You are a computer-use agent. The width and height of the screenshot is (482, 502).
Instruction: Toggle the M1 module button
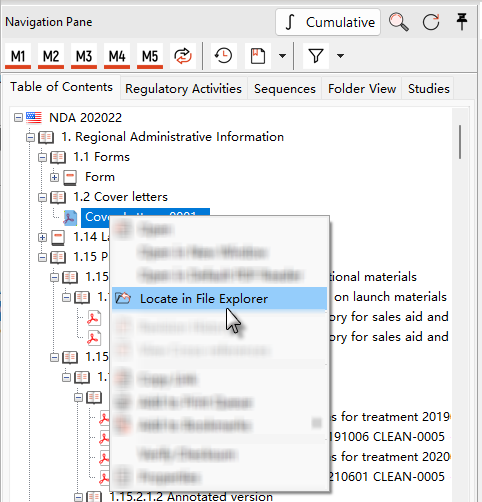(x=18, y=56)
